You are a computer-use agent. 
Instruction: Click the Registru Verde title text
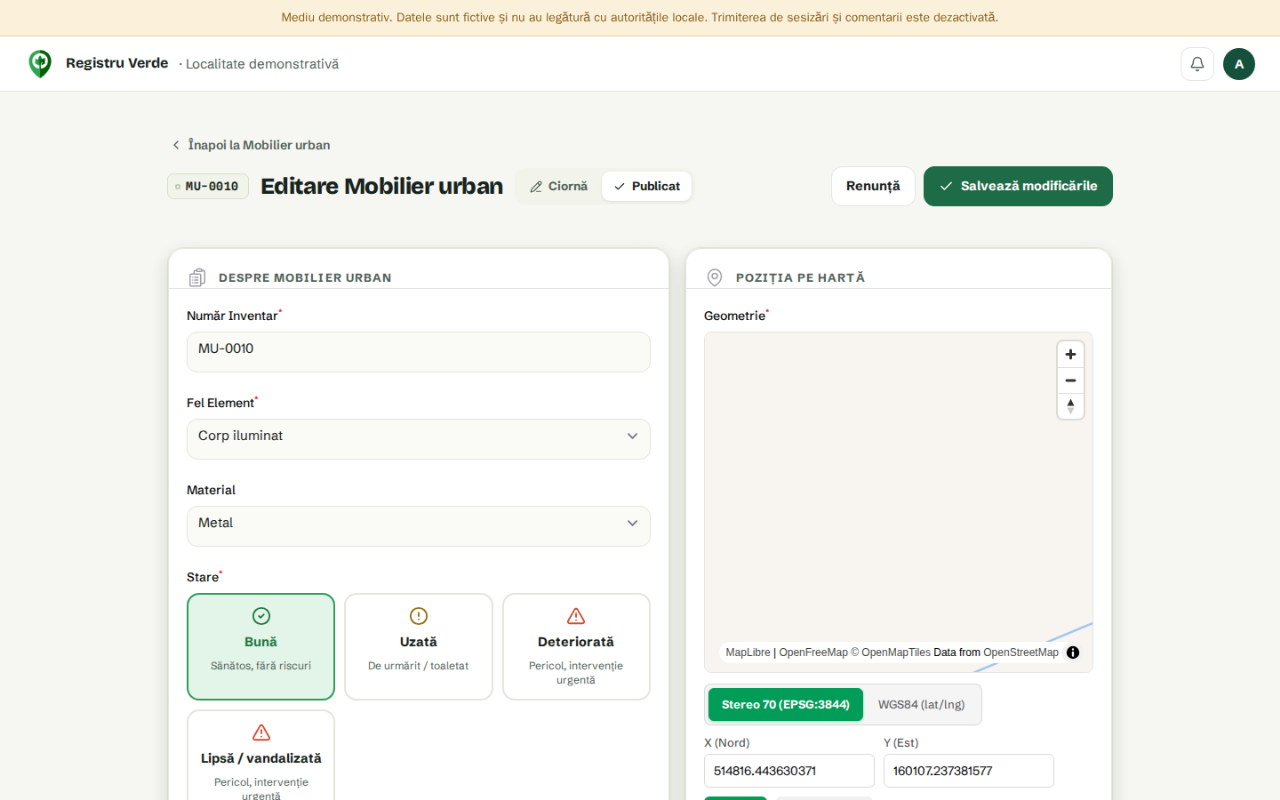[117, 63]
